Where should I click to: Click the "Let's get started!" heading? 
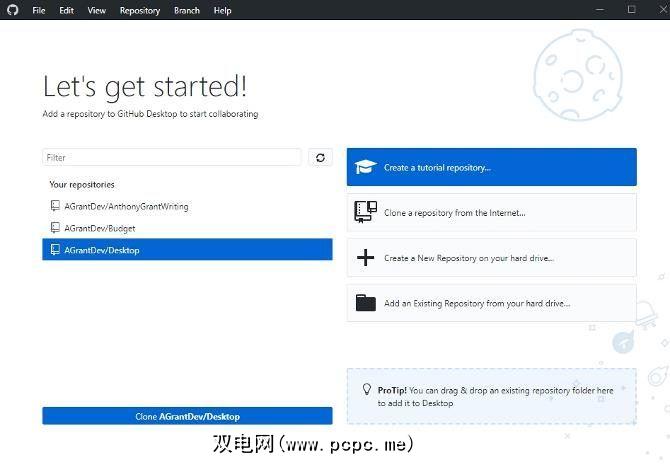[145, 87]
